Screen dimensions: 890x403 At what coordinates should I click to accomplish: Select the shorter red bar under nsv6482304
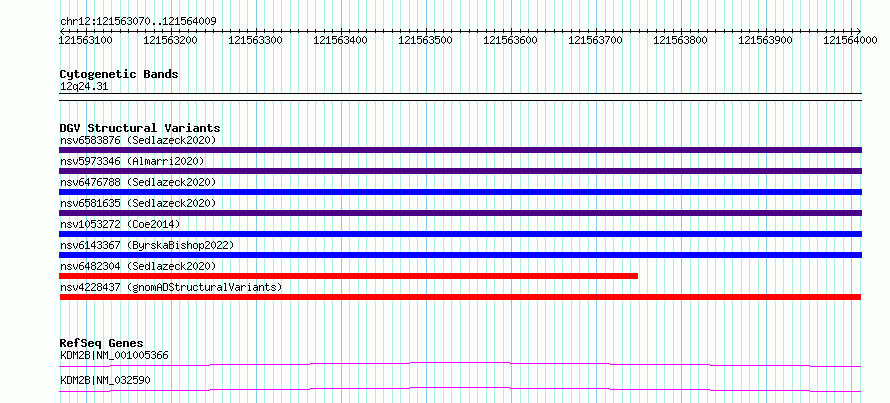(349, 276)
